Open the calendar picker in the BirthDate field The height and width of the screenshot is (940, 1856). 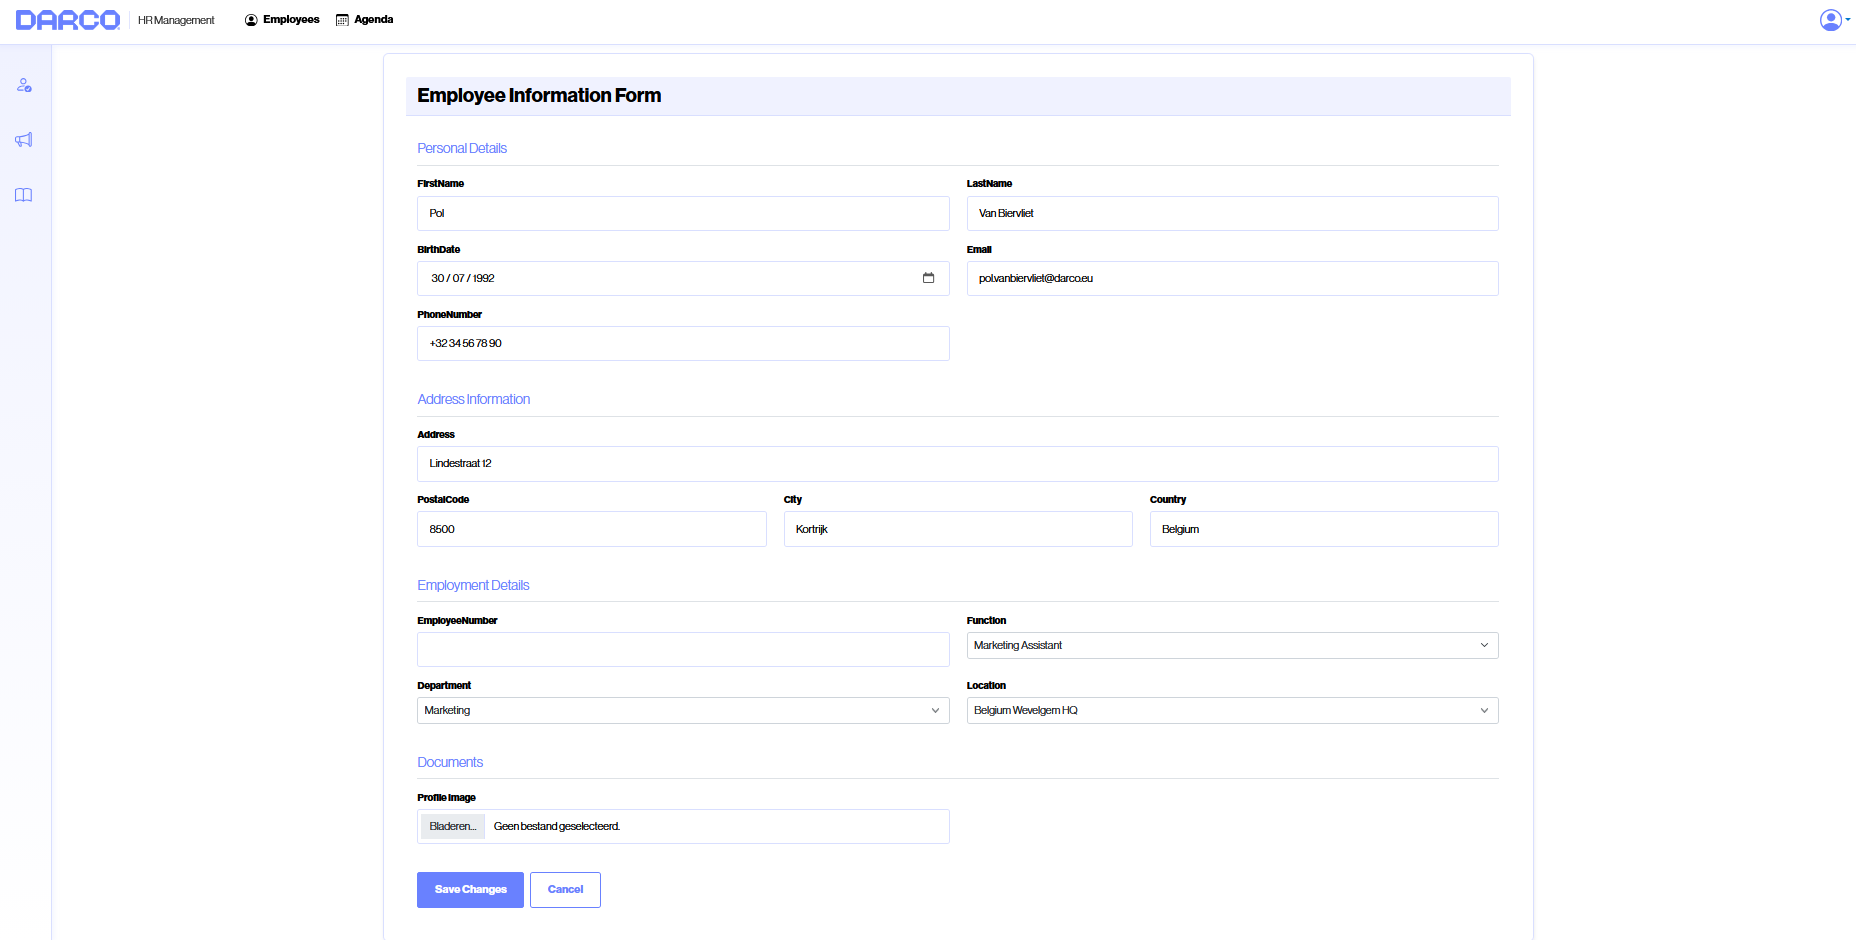(928, 278)
